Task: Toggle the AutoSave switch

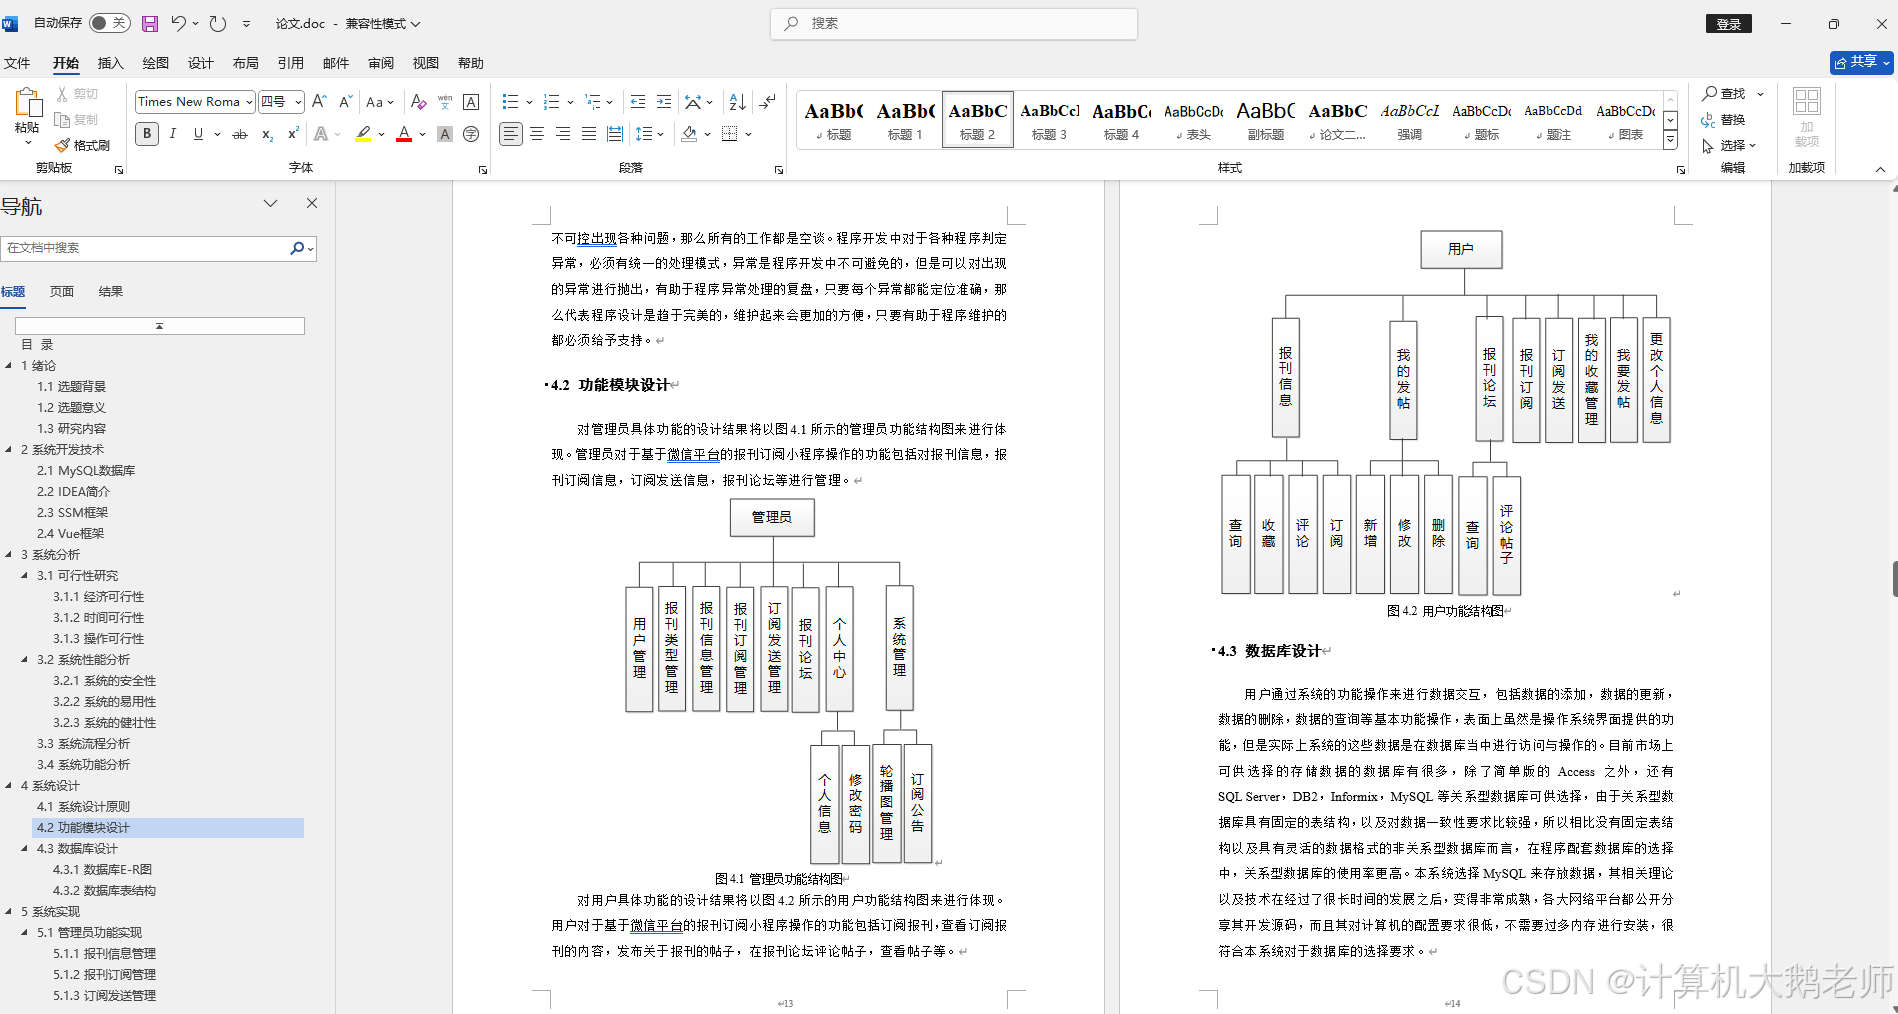Action: 110,23
